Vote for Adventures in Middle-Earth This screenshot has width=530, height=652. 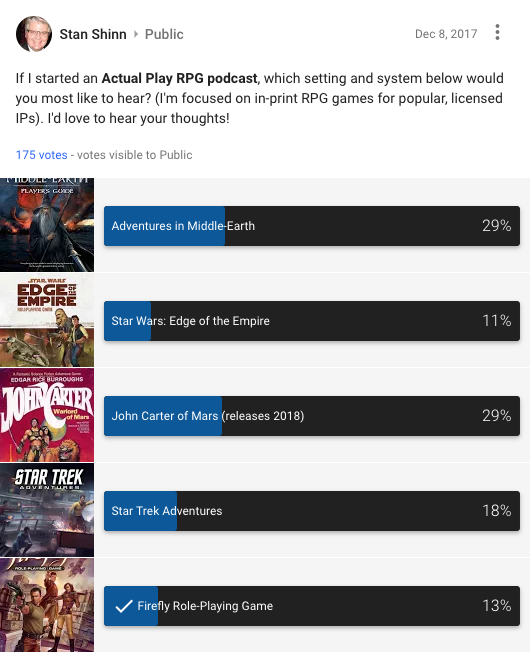pyautogui.click(x=312, y=226)
